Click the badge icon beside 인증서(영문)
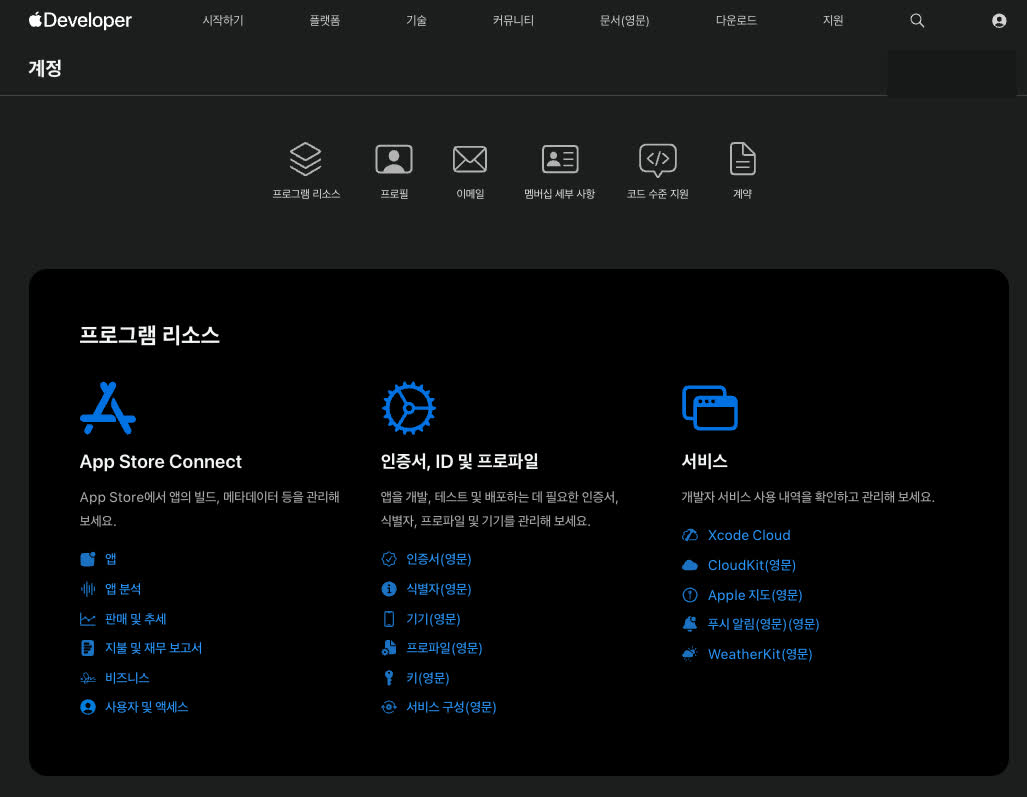 click(389, 559)
